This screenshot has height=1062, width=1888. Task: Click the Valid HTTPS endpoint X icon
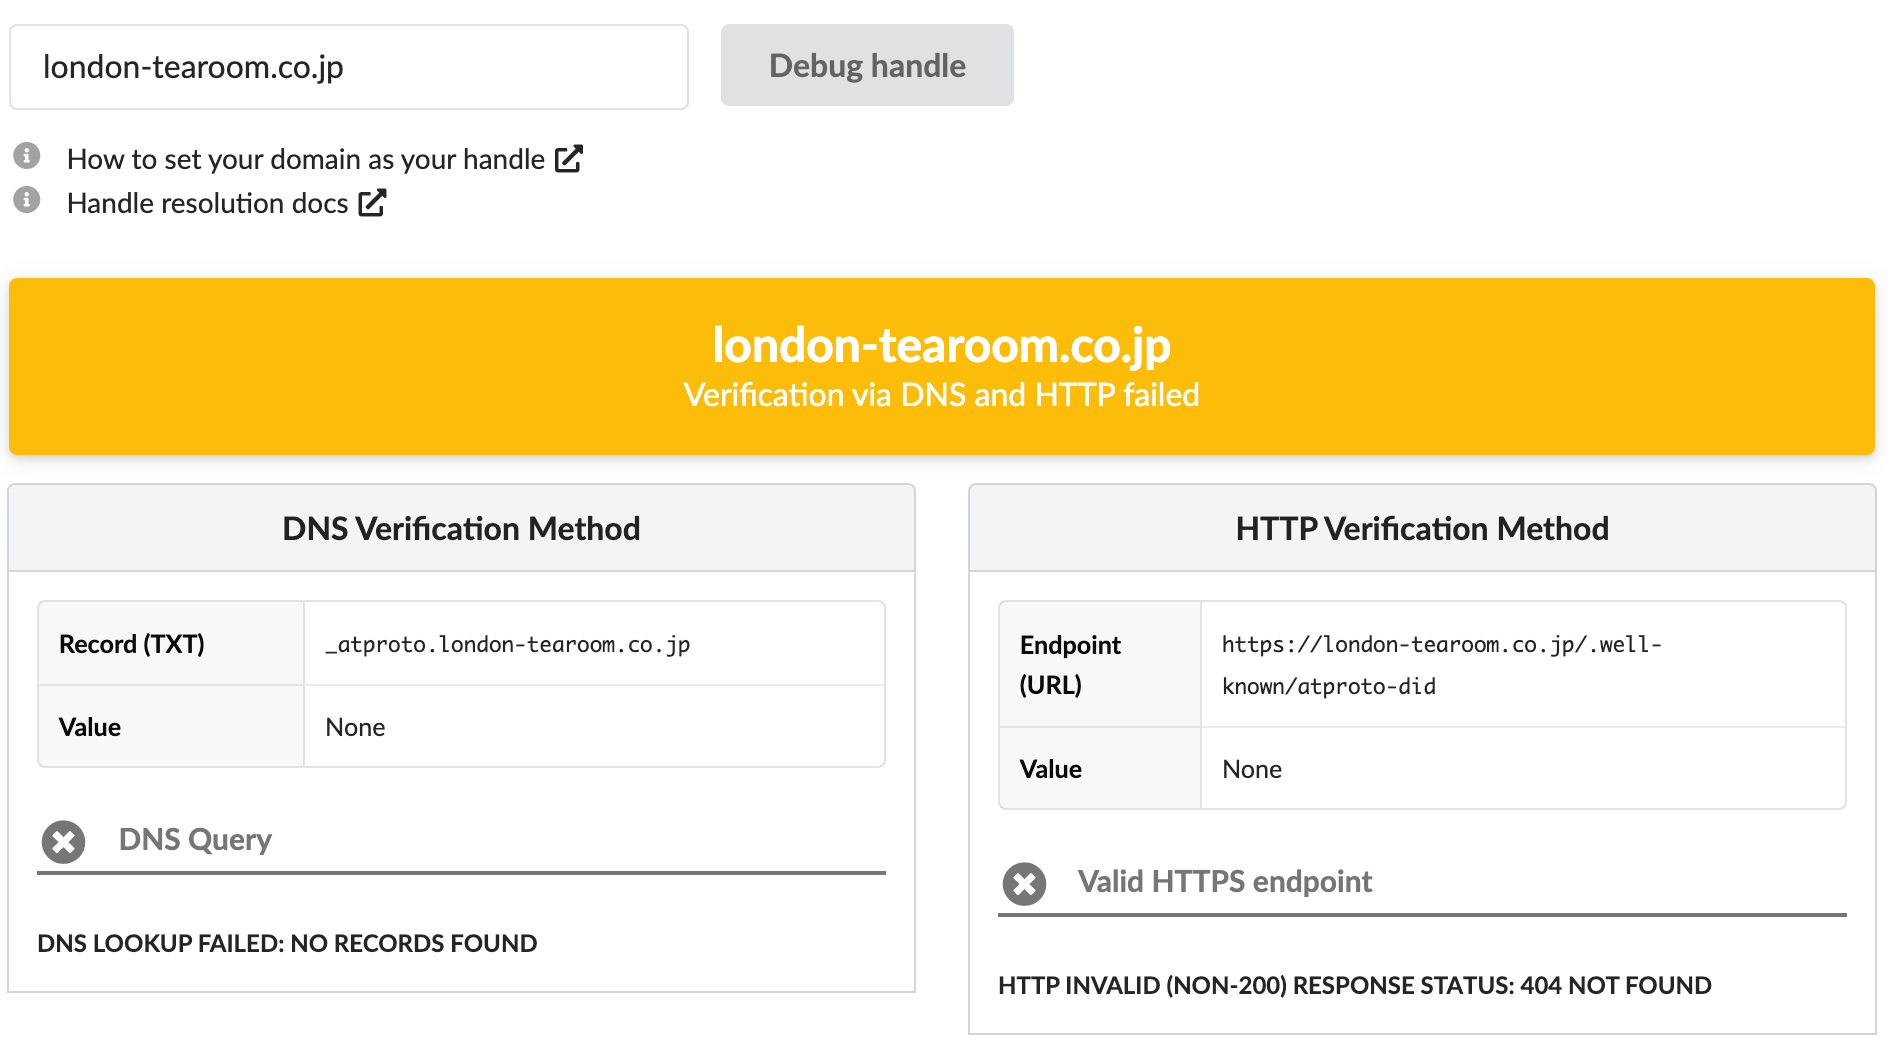(x=1024, y=883)
